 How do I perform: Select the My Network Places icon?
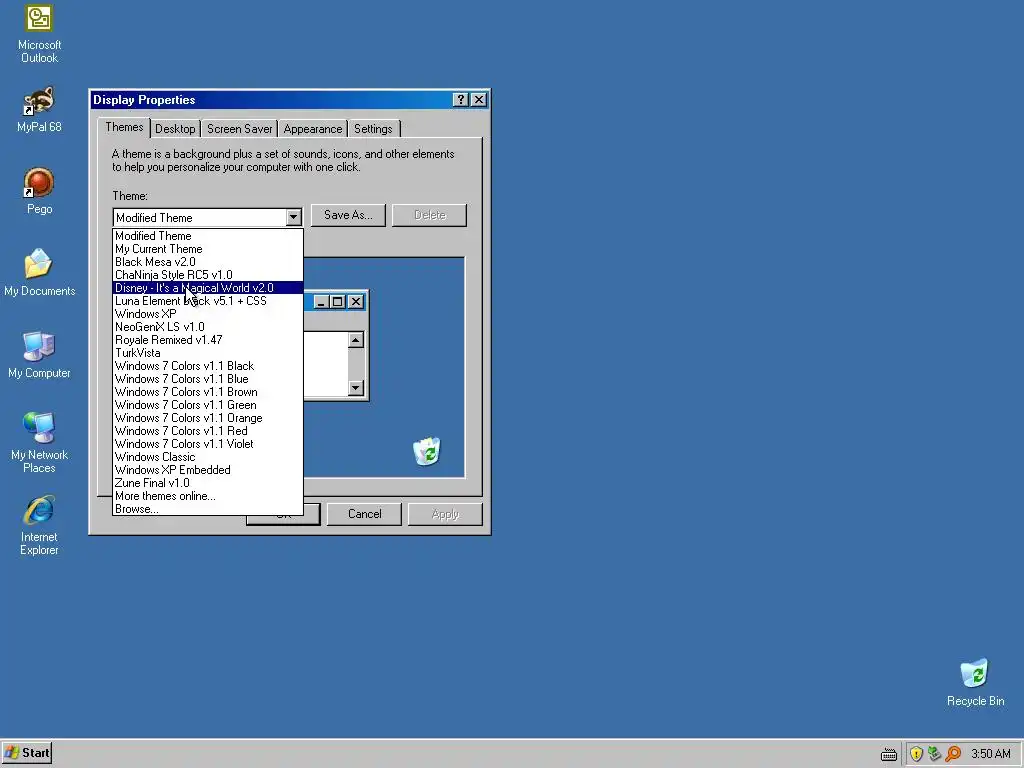[39, 442]
